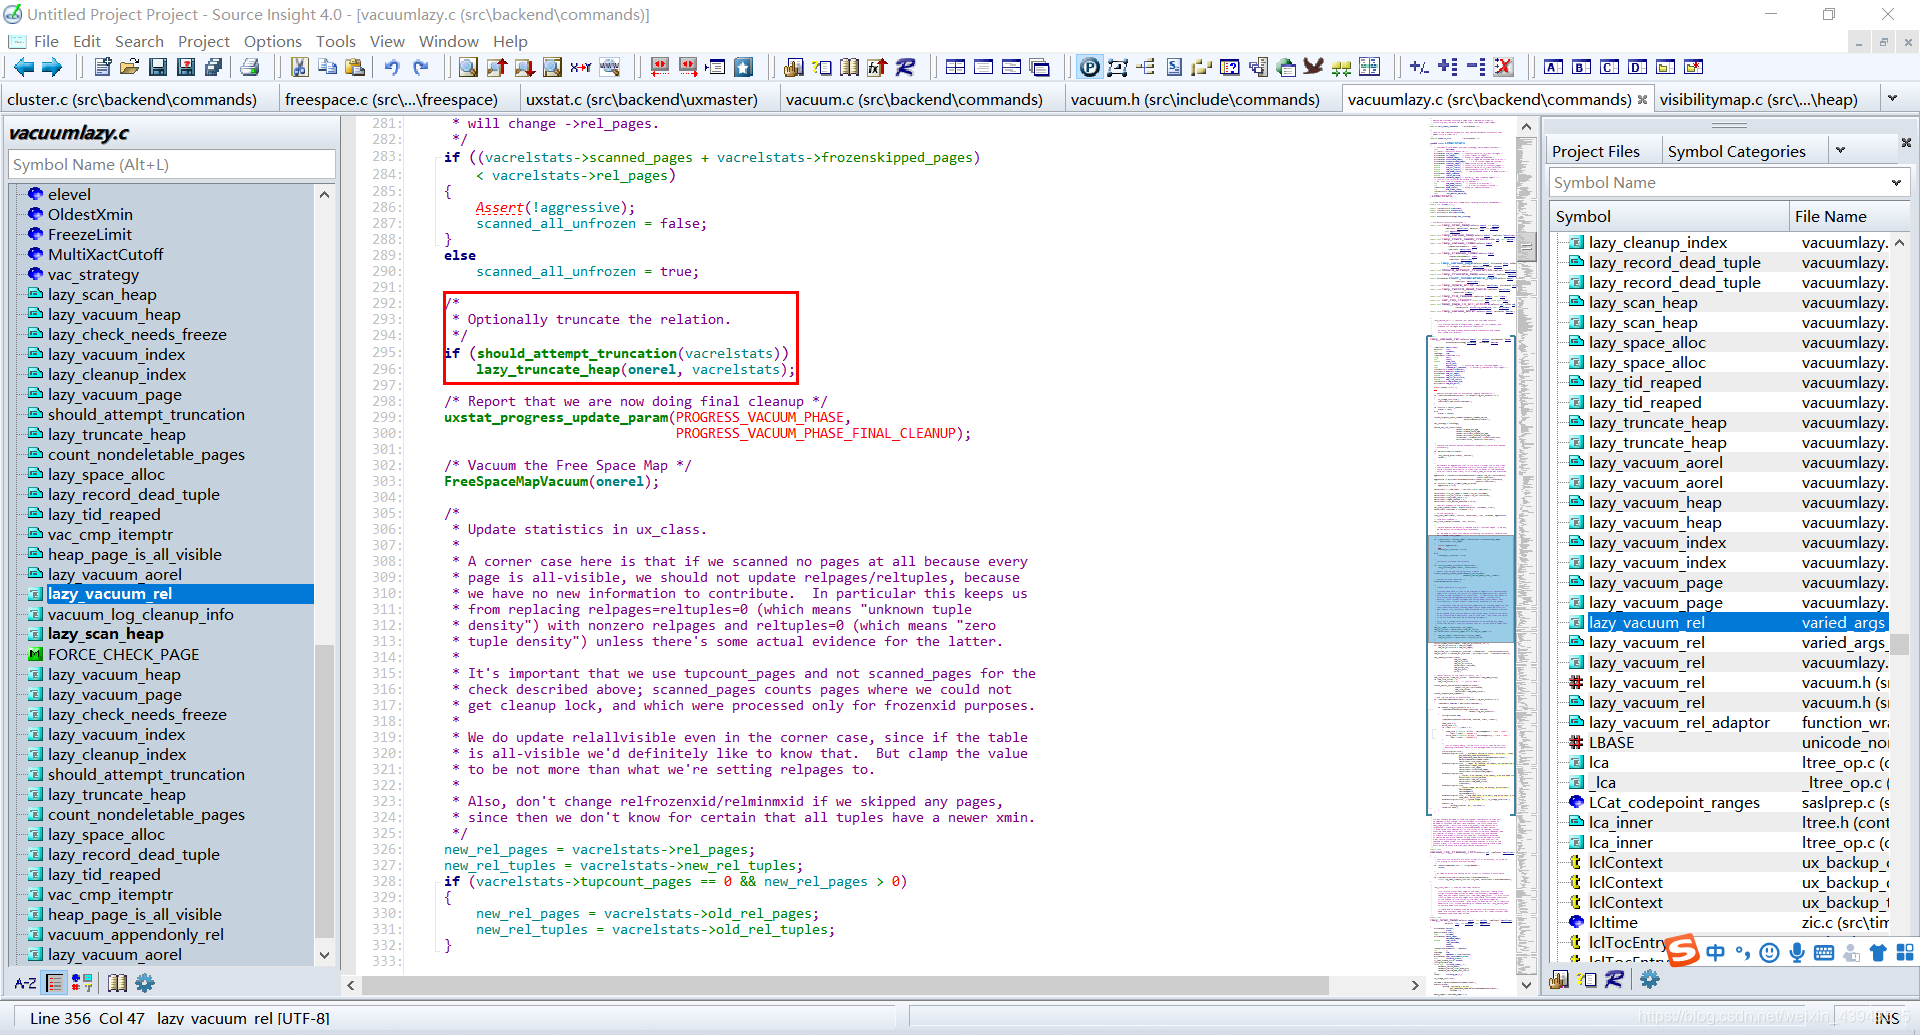Toggle window layout C button
The image size is (1920, 1035).
[x=1609, y=67]
